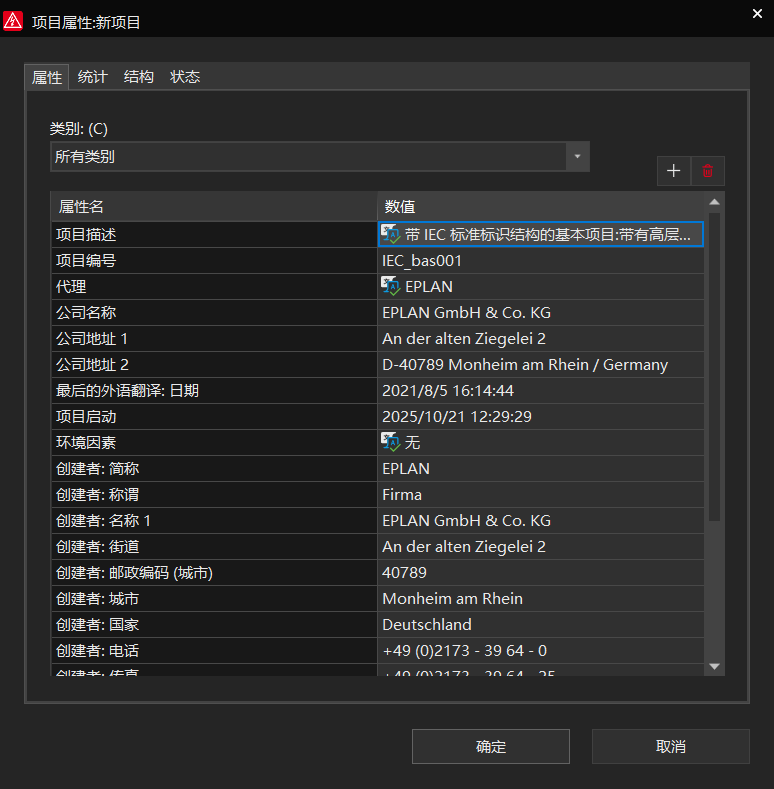
Task: Click the IEC_bas001 value cell
Action: pos(541,261)
